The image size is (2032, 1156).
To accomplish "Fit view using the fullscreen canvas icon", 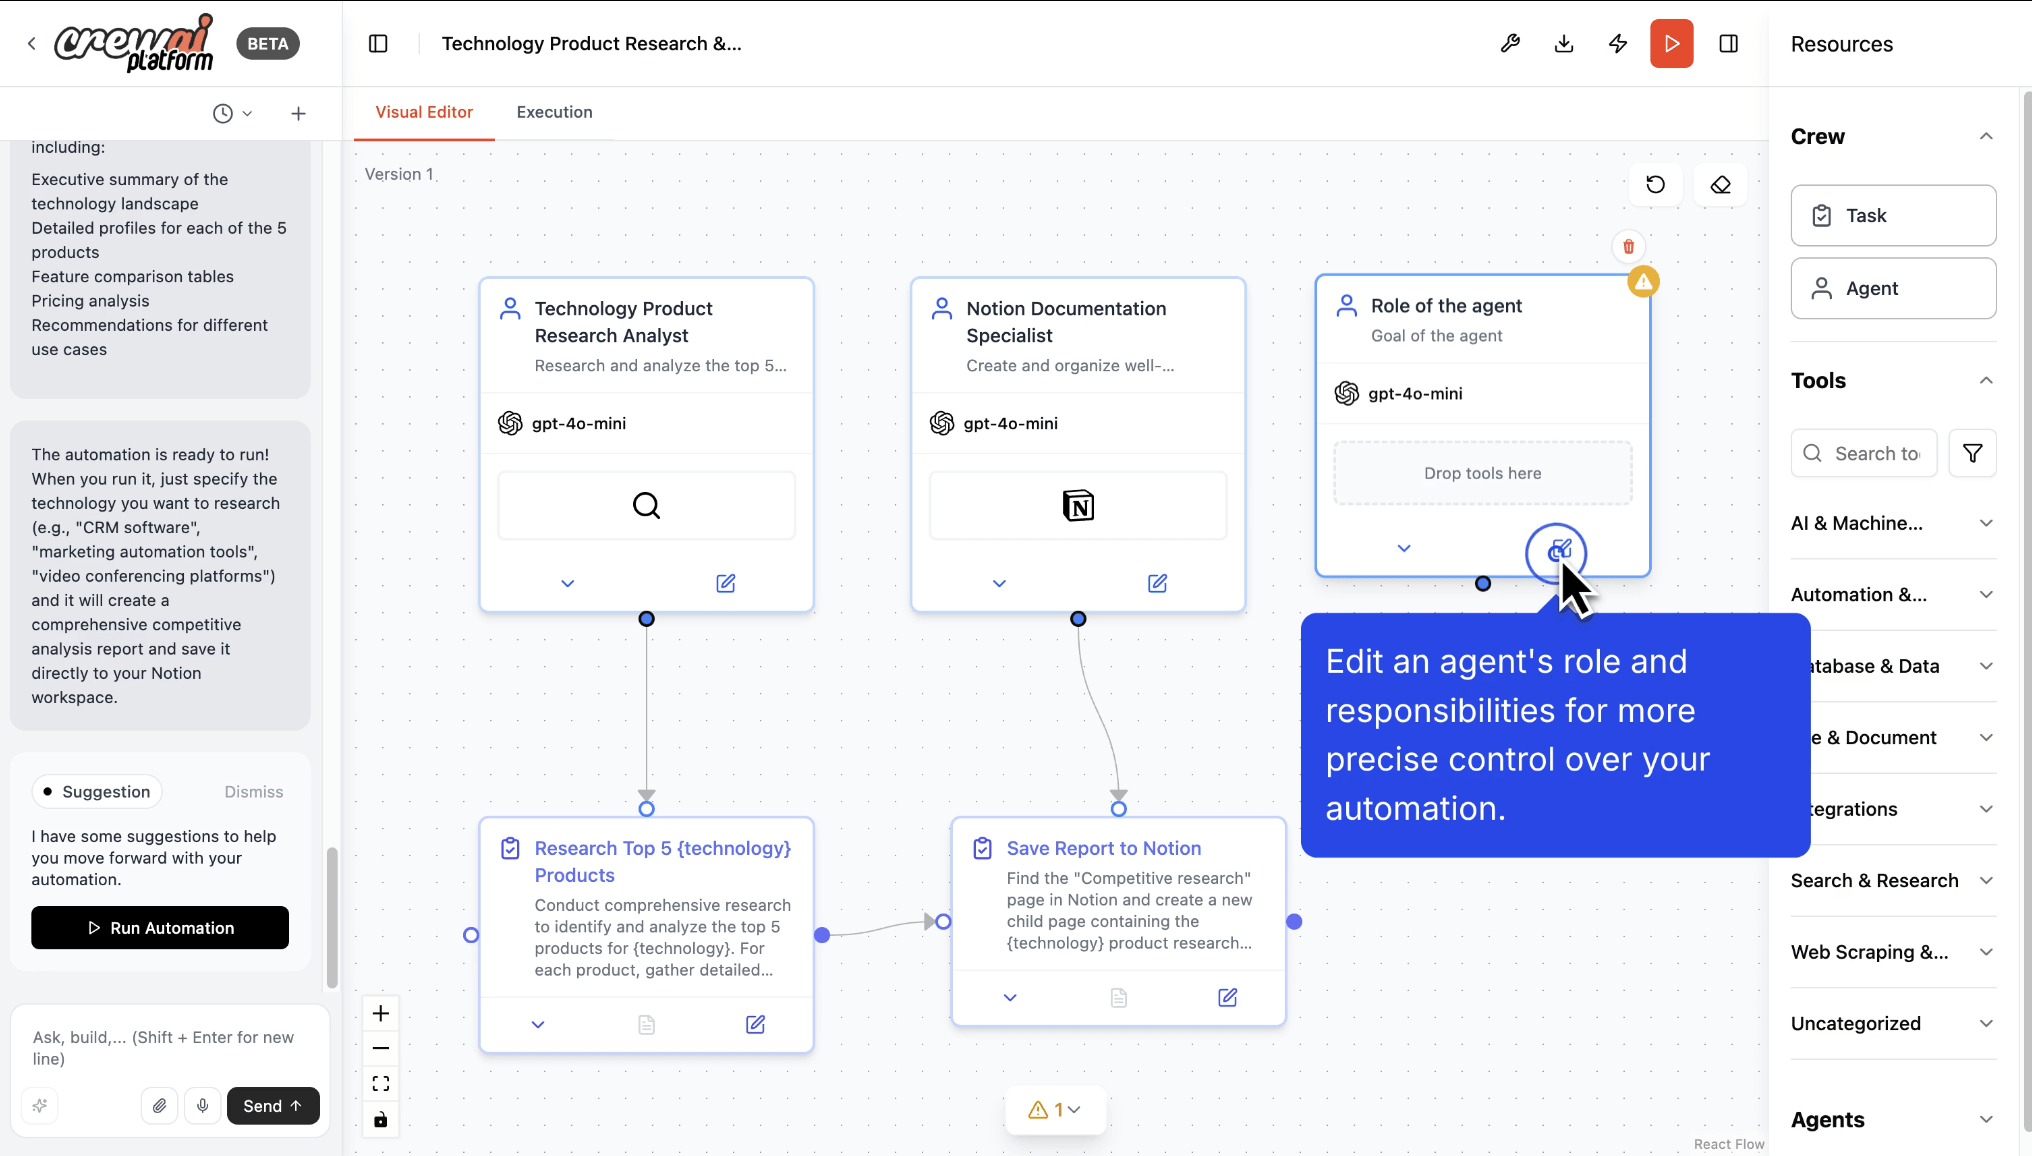I will [x=380, y=1083].
